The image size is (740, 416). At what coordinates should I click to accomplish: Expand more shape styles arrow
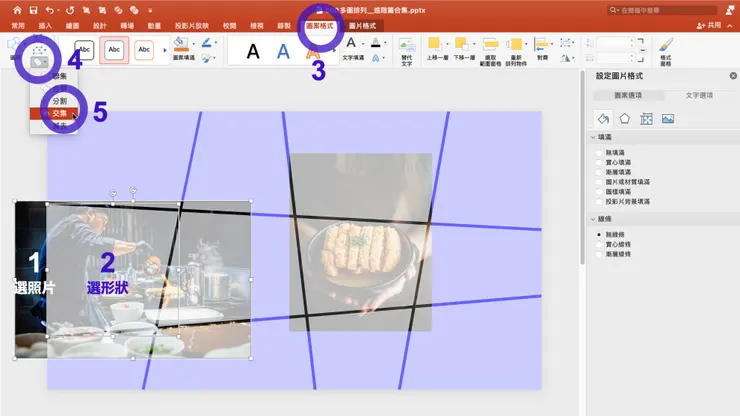click(x=165, y=50)
